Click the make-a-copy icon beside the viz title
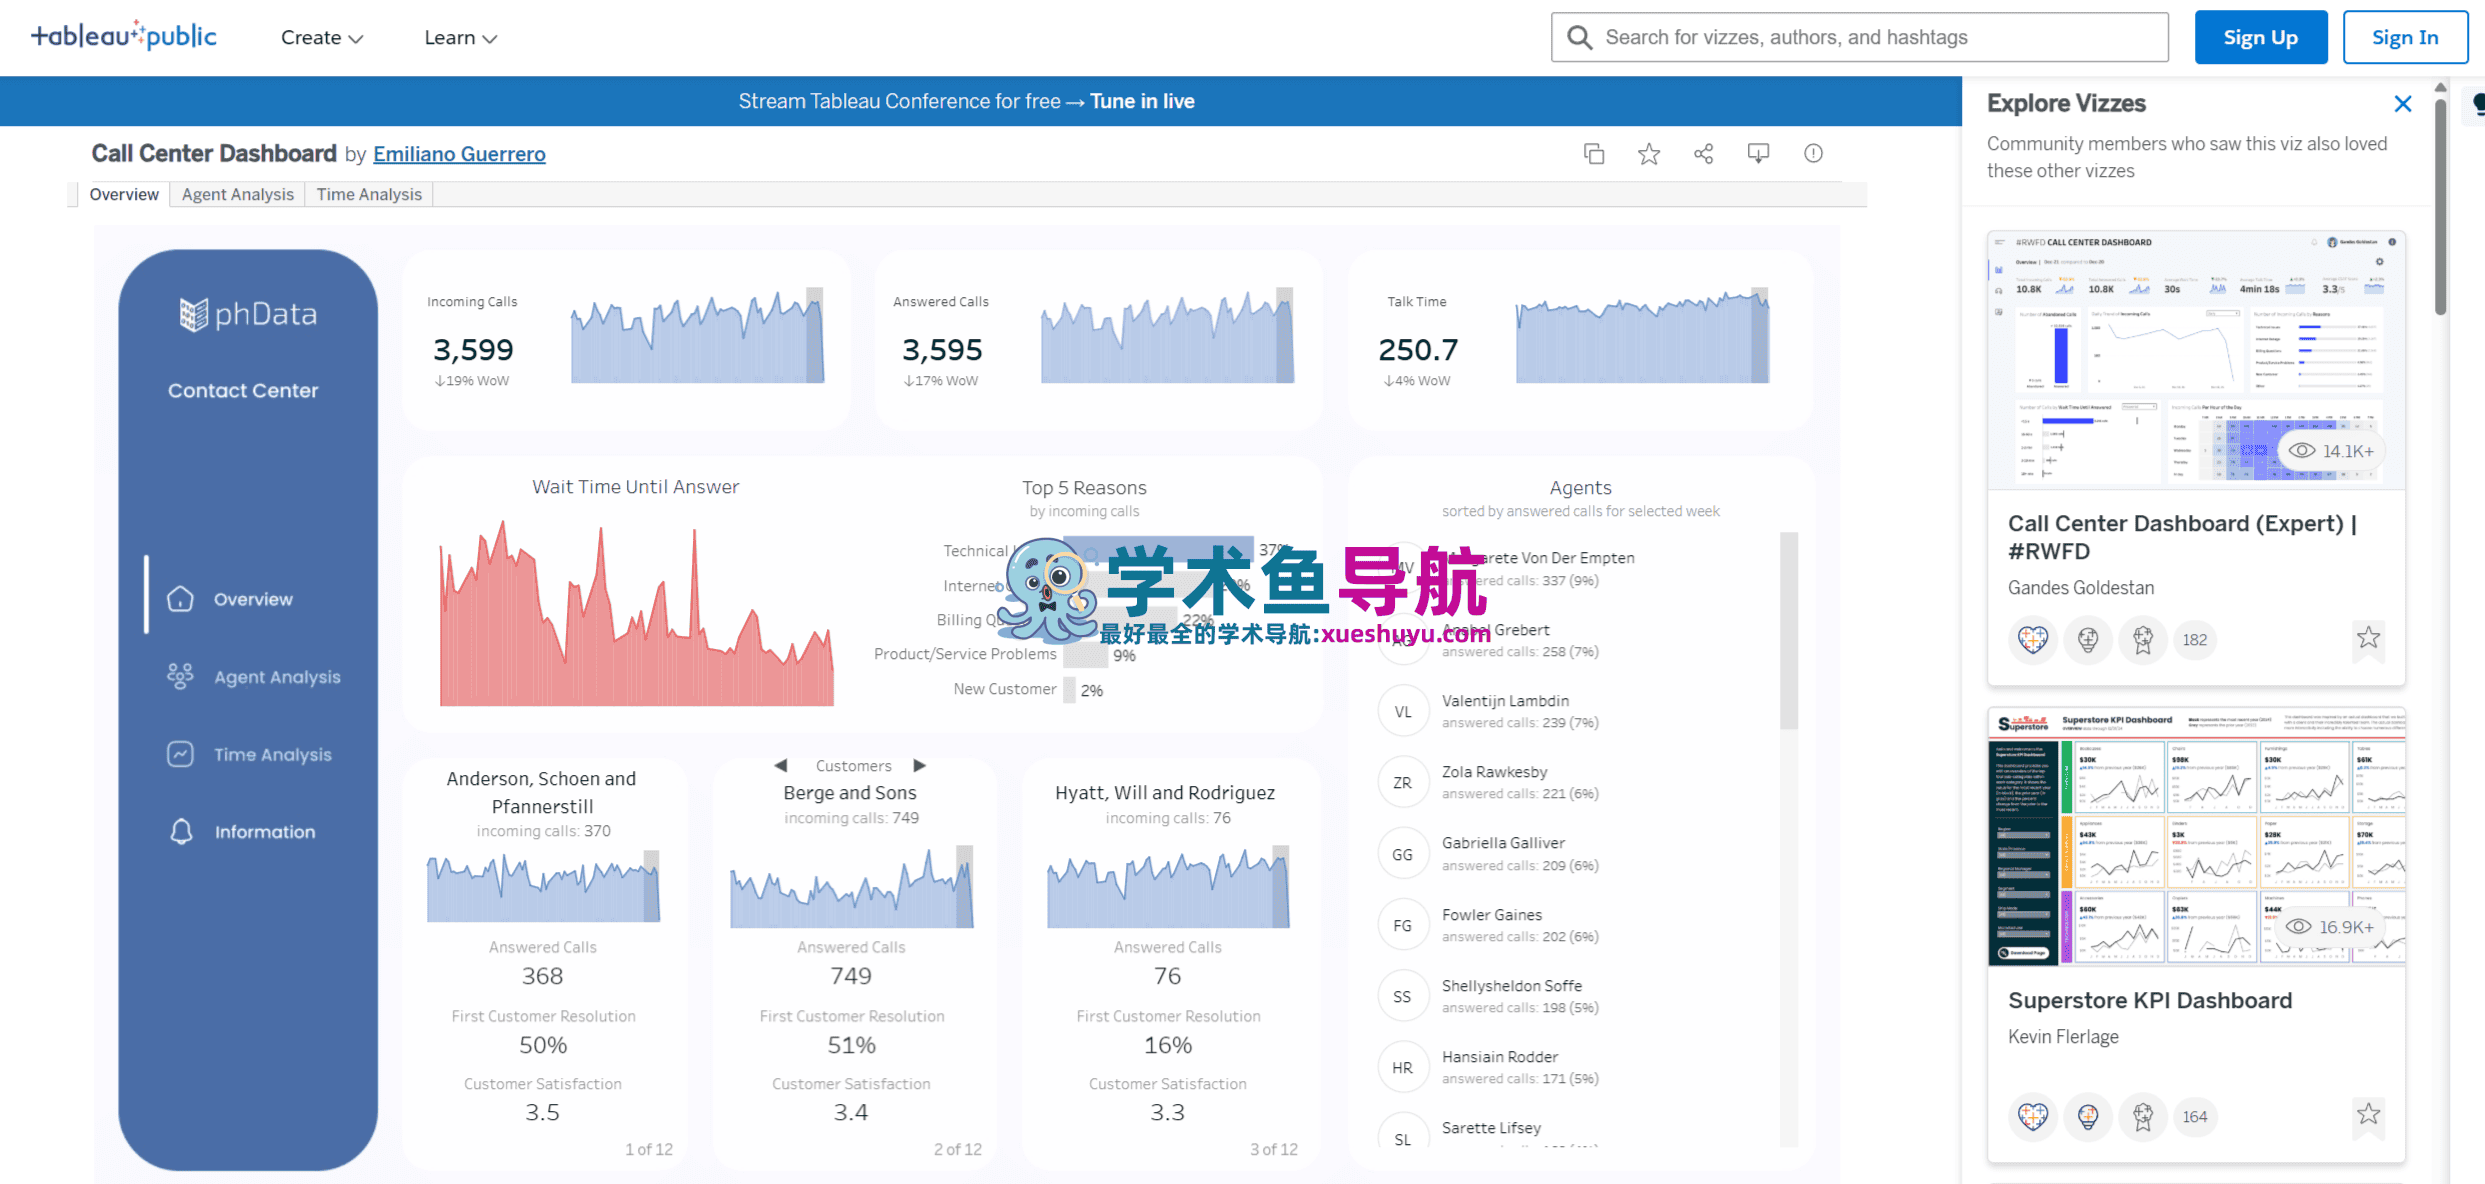Viewport: 2485px width, 1184px height. 1594,154
